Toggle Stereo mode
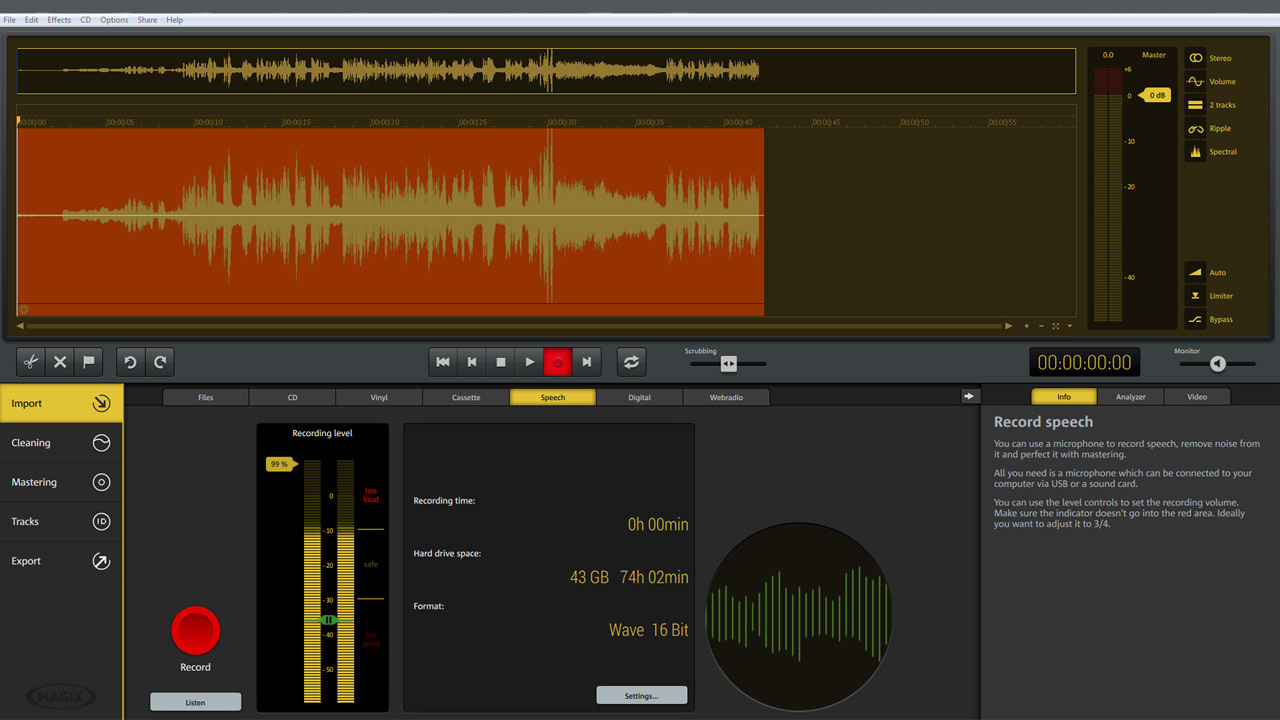The width and height of the screenshot is (1280, 720). [1194, 57]
